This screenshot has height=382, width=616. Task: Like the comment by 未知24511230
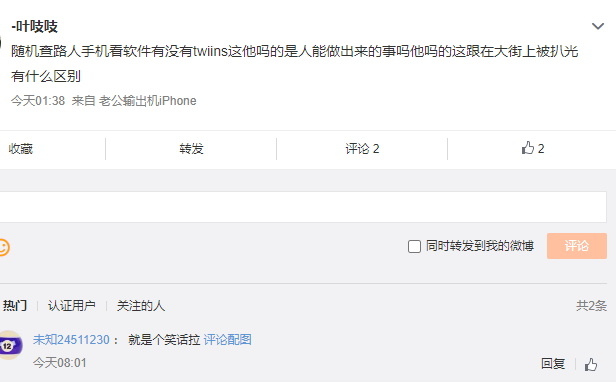tap(590, 364)
